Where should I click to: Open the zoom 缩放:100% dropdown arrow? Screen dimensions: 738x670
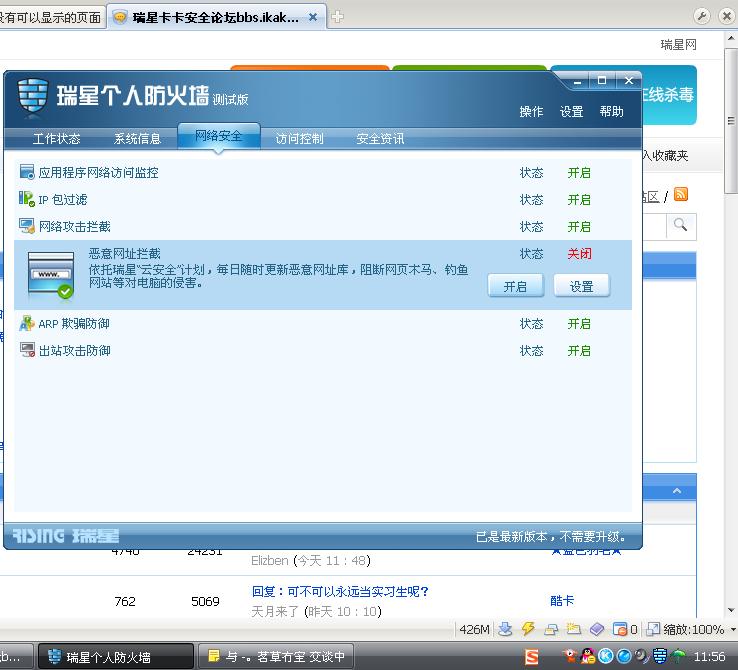(x=733, y=630)
